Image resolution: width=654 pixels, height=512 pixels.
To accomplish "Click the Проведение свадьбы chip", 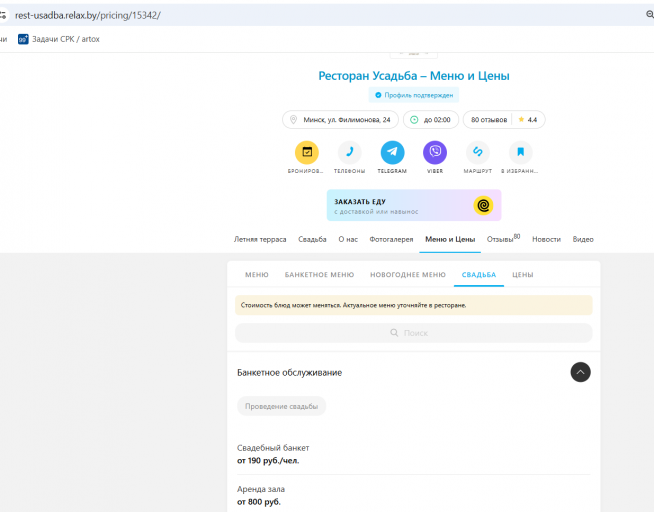I will click(282, 406).
